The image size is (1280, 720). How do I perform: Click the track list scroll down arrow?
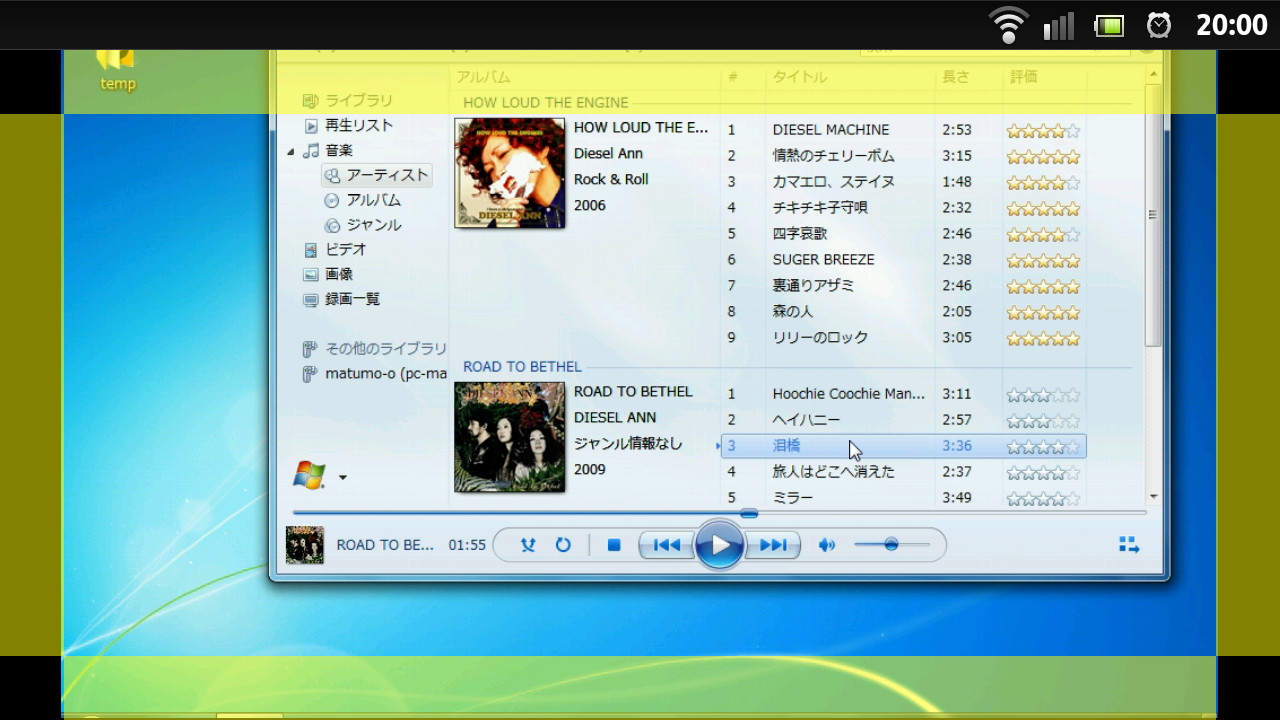point(1153,497)
